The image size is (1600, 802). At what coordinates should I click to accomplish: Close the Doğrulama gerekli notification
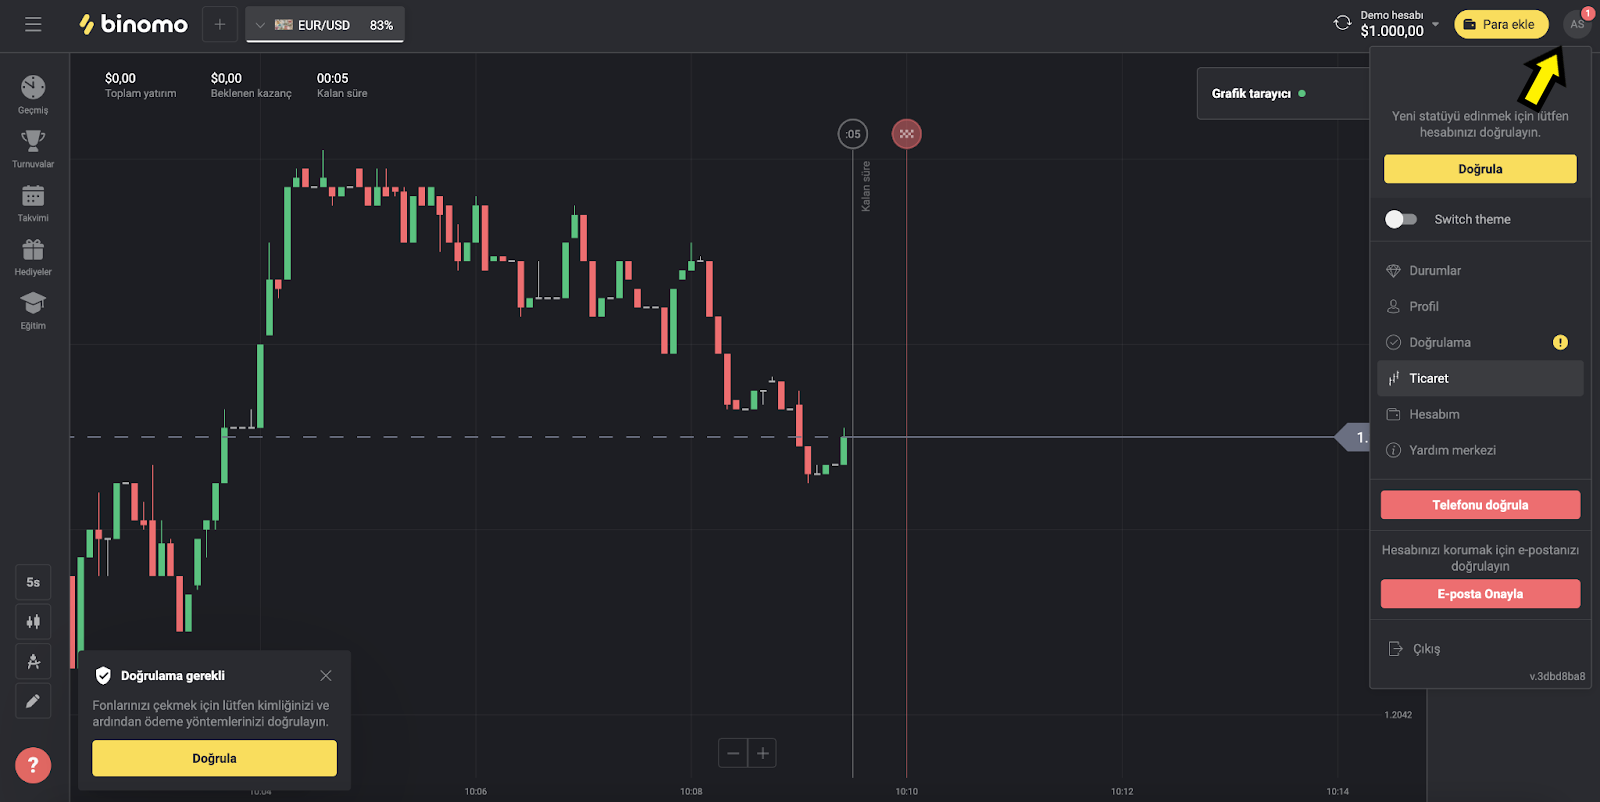tap(326, 676)
